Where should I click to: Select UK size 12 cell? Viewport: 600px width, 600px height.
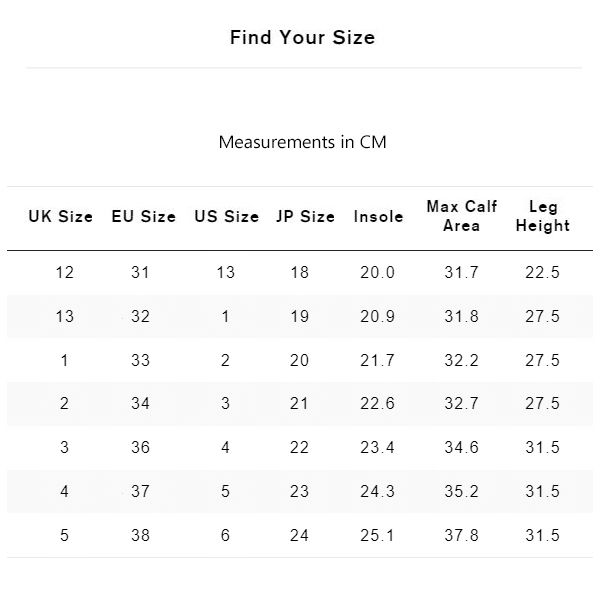[65, 273]
